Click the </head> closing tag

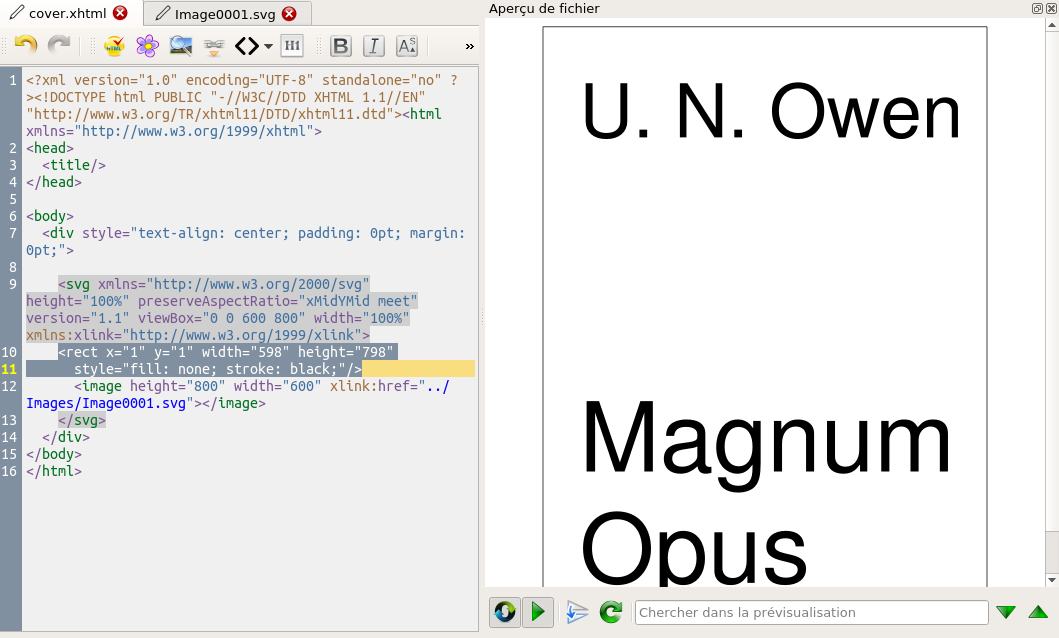[x=54, y=182]
